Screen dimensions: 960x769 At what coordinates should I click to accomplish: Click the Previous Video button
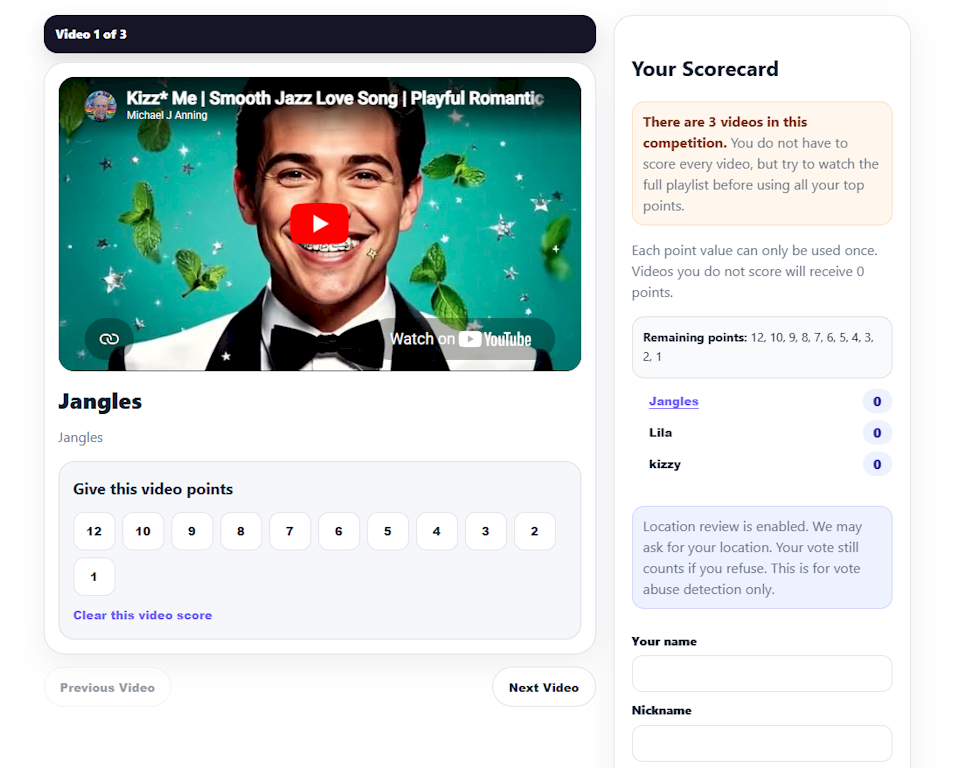(x=107, y=688)
